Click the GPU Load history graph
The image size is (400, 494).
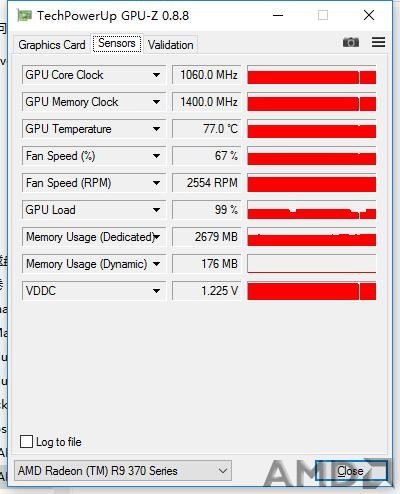coord(312,210)
